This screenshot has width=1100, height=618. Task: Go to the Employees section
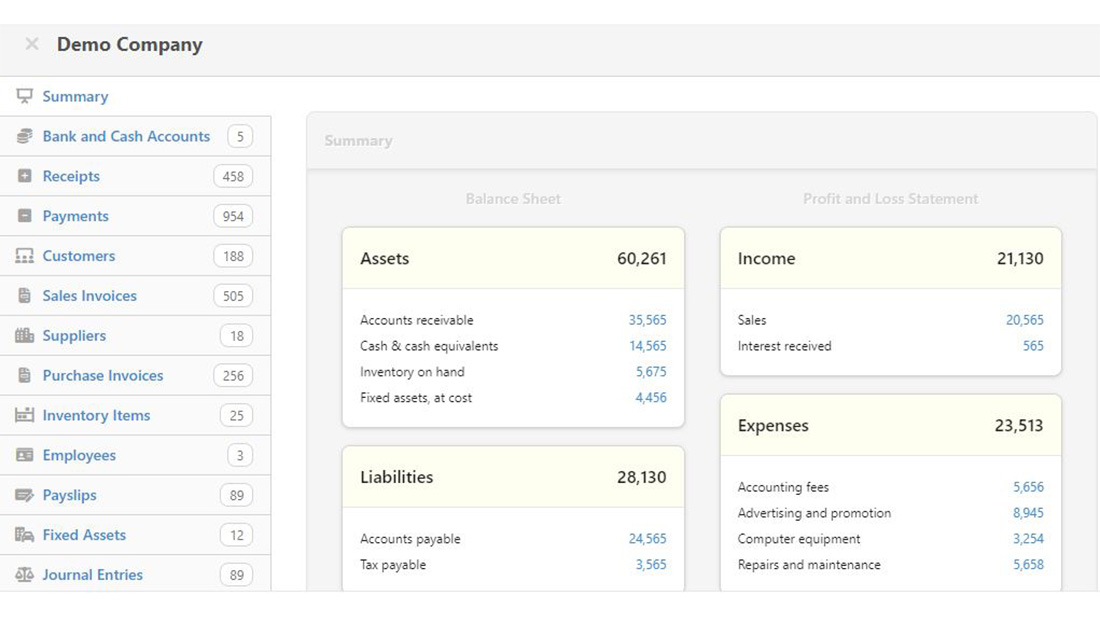[79, 455]
